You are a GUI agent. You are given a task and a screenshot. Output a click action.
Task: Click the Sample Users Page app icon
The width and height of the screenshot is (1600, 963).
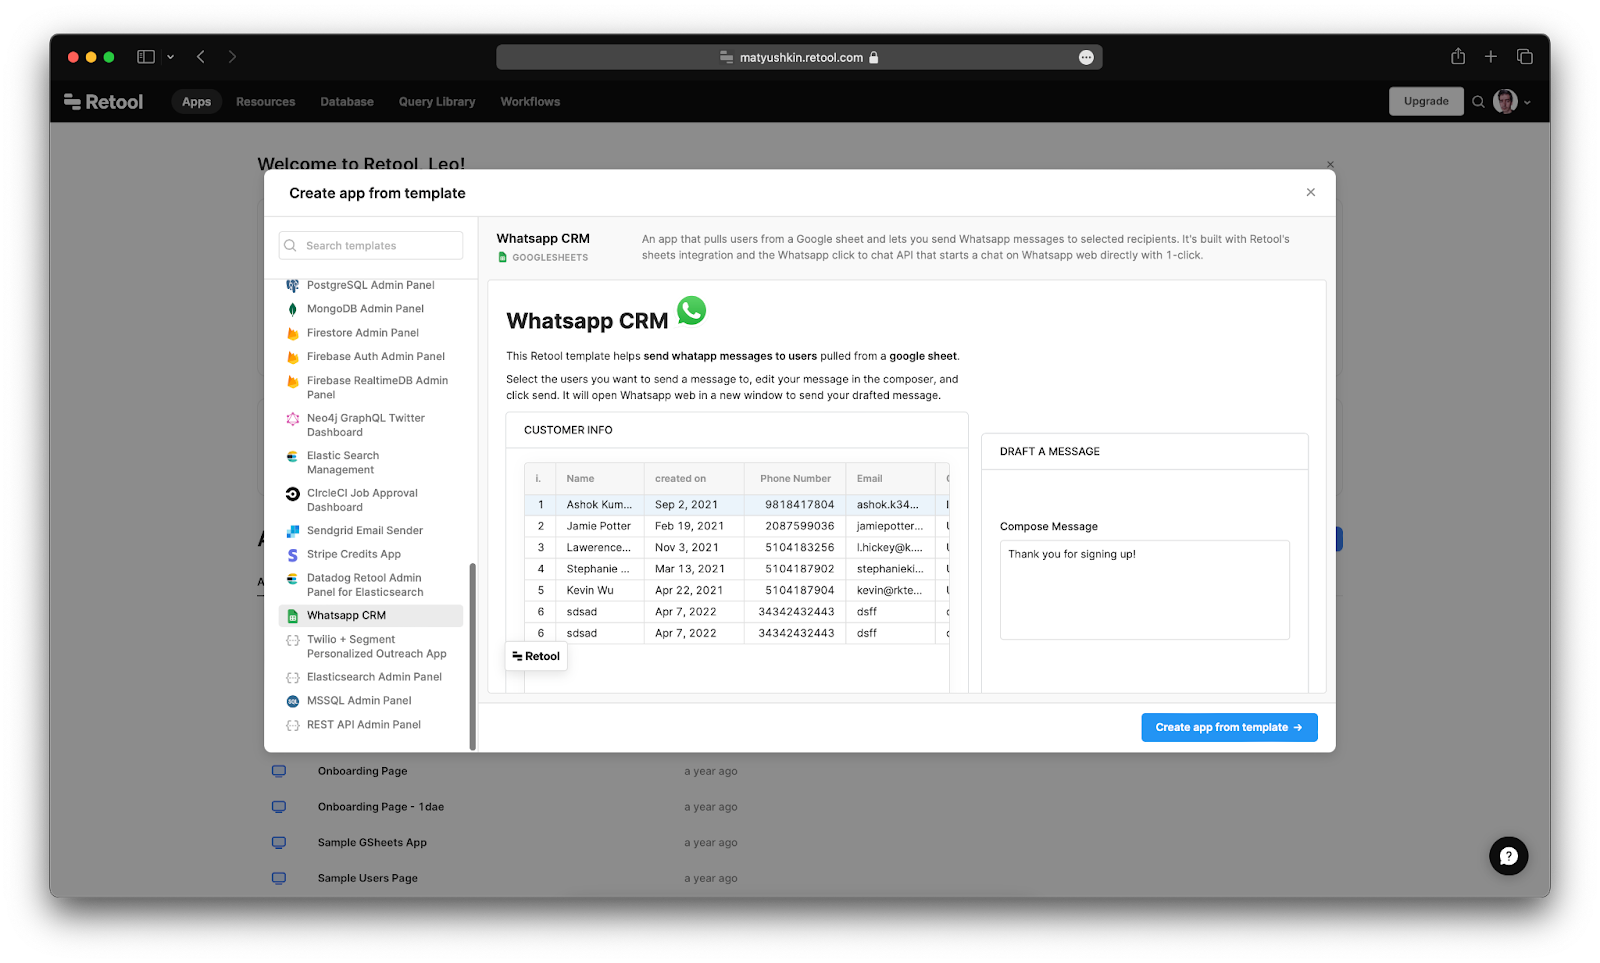pos(279,878)
